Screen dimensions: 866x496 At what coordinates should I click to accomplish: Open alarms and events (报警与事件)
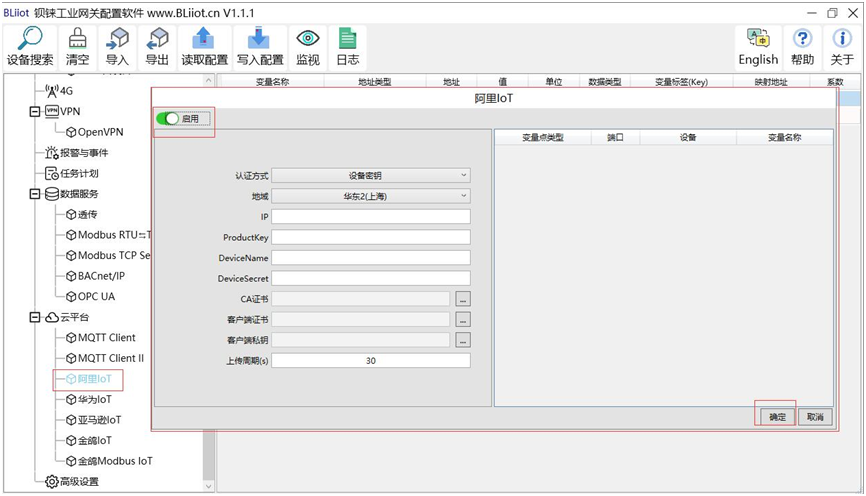(77, 152)
